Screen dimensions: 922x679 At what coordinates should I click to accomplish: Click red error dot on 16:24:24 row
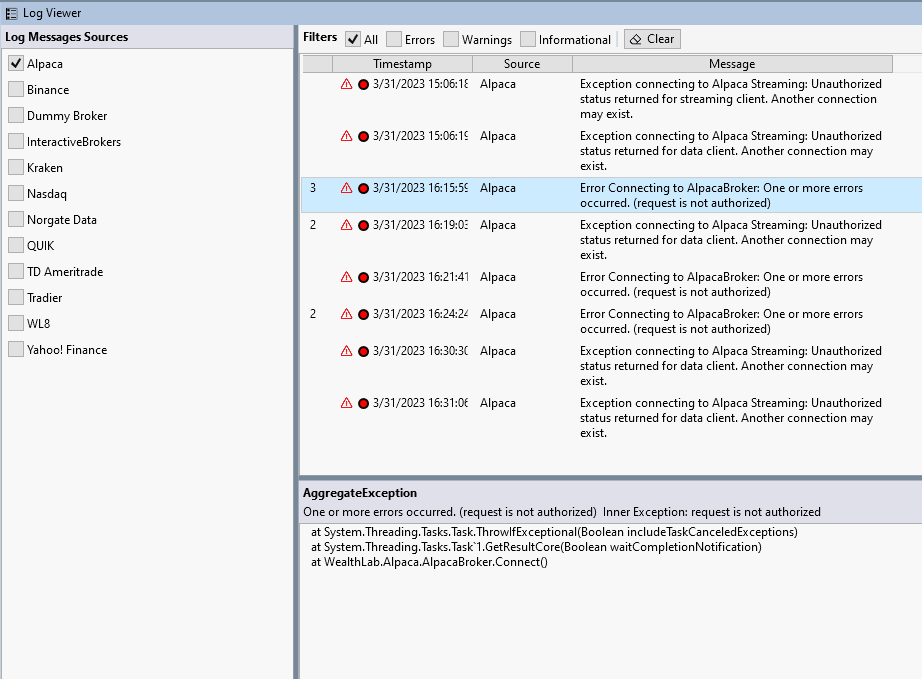coord(363,315)
